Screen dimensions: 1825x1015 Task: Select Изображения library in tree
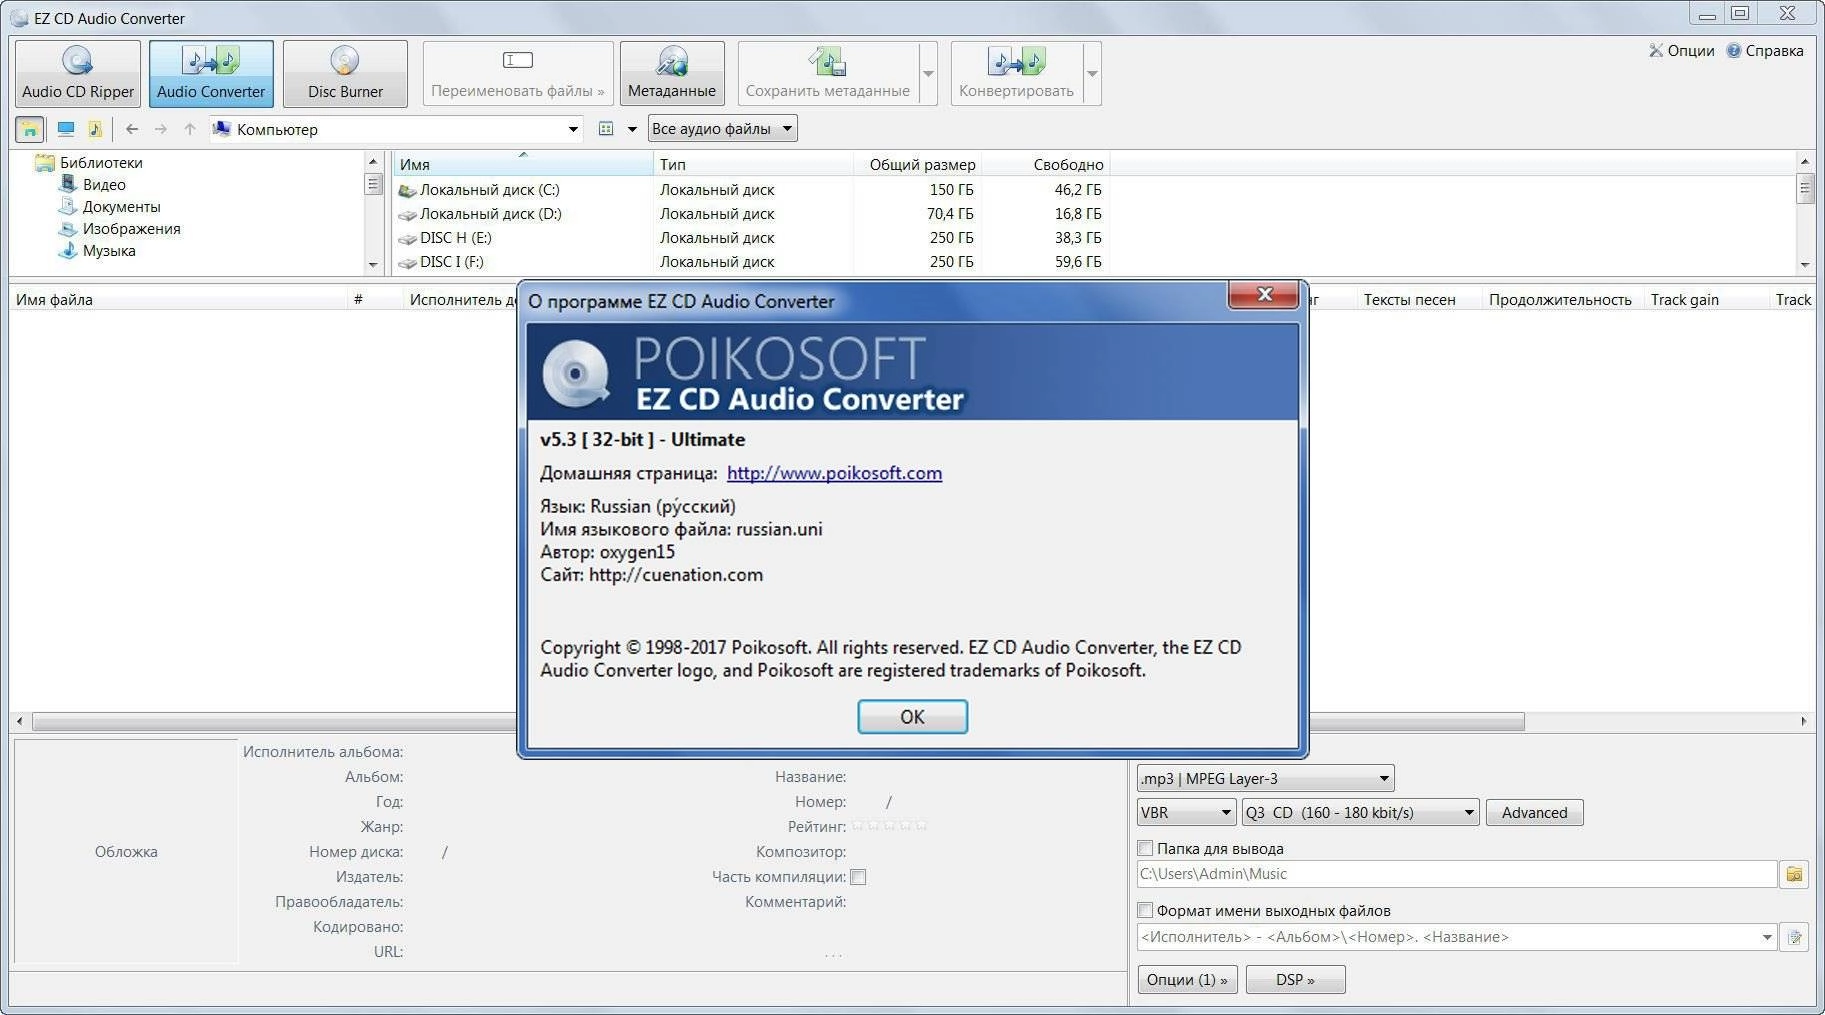131,228
